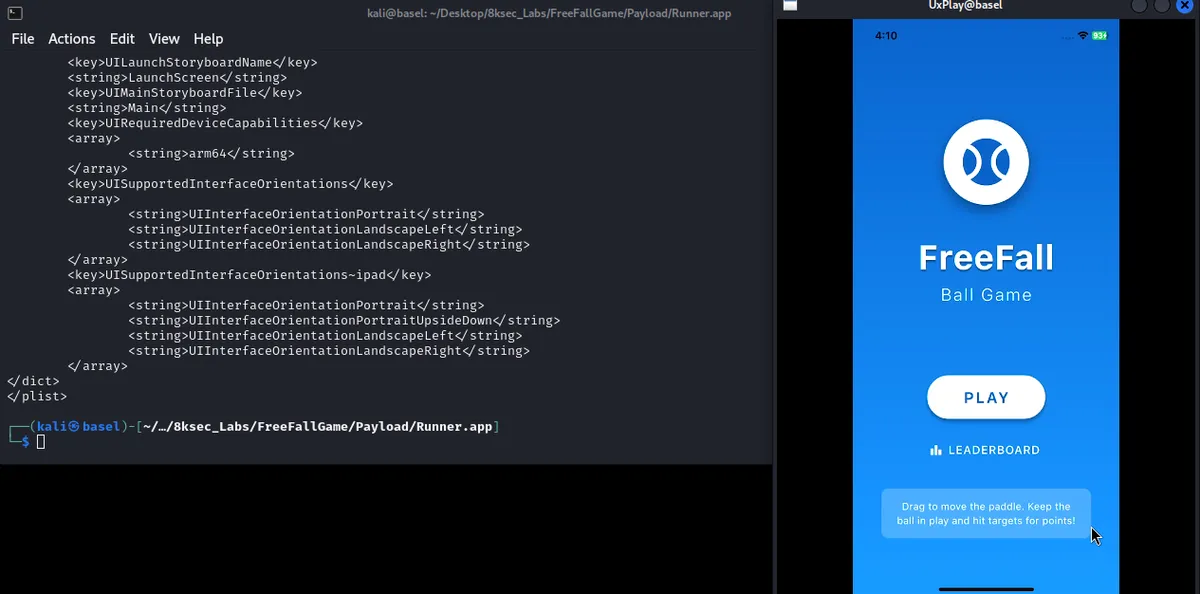The height and width of the screenshot is (594, 1200).
Task: Click the Wi-Fi status icon on phone
Action: click(x=1083, y=36)
